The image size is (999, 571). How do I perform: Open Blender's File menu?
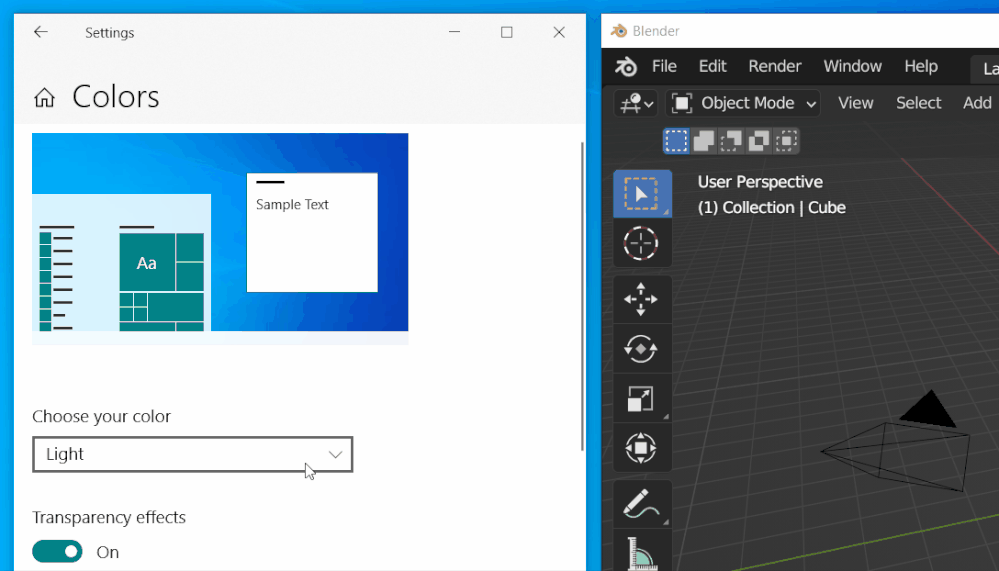pos(664,66)
